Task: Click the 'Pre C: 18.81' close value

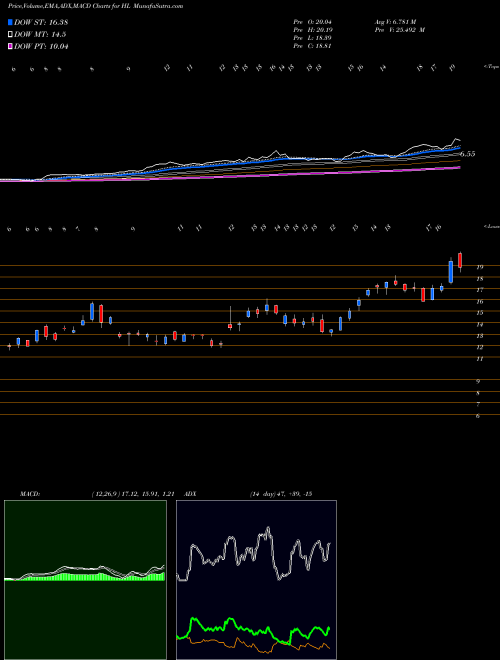Action: click(313, 46)
